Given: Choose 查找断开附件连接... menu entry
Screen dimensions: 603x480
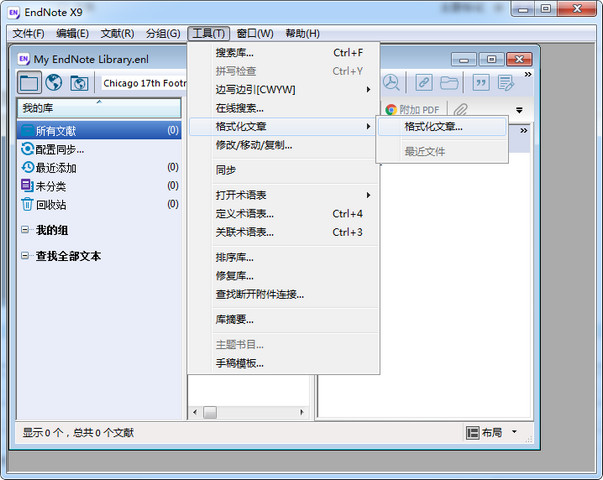Looking at the screenshot, I should coord(283,294).
